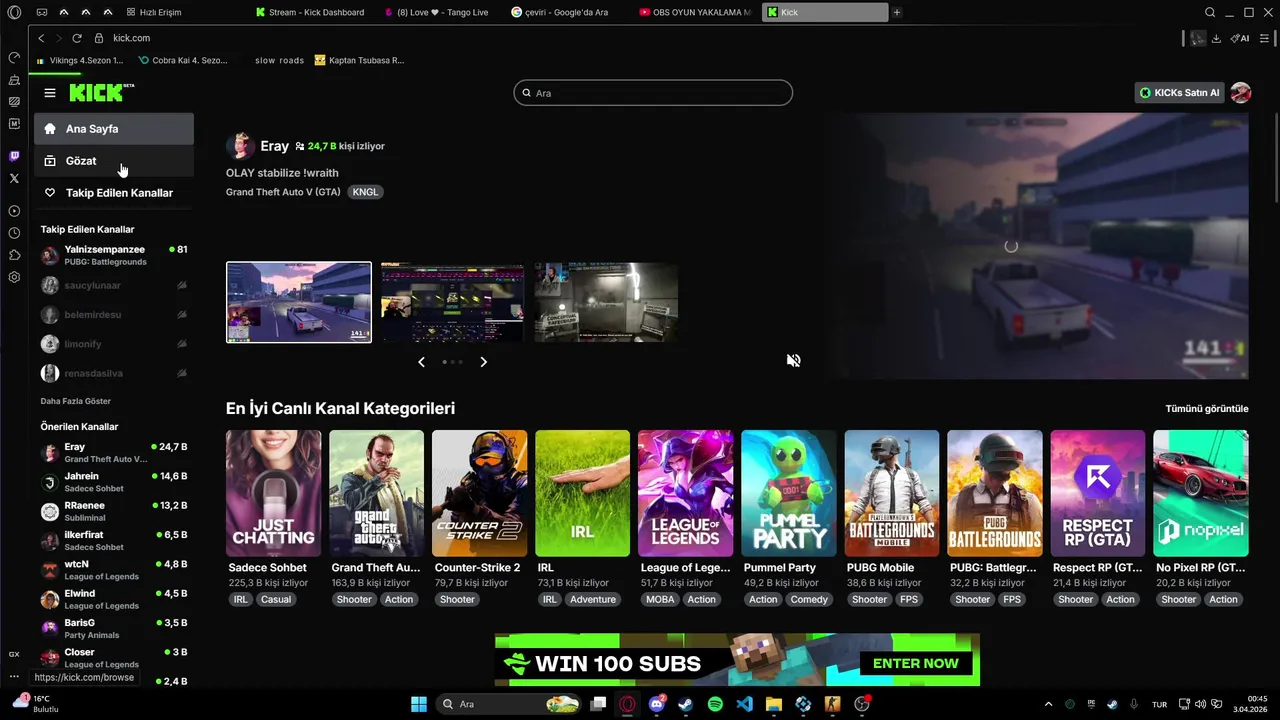
Task: Open Yalnizsempanzee followed channel
Action: 114,255
